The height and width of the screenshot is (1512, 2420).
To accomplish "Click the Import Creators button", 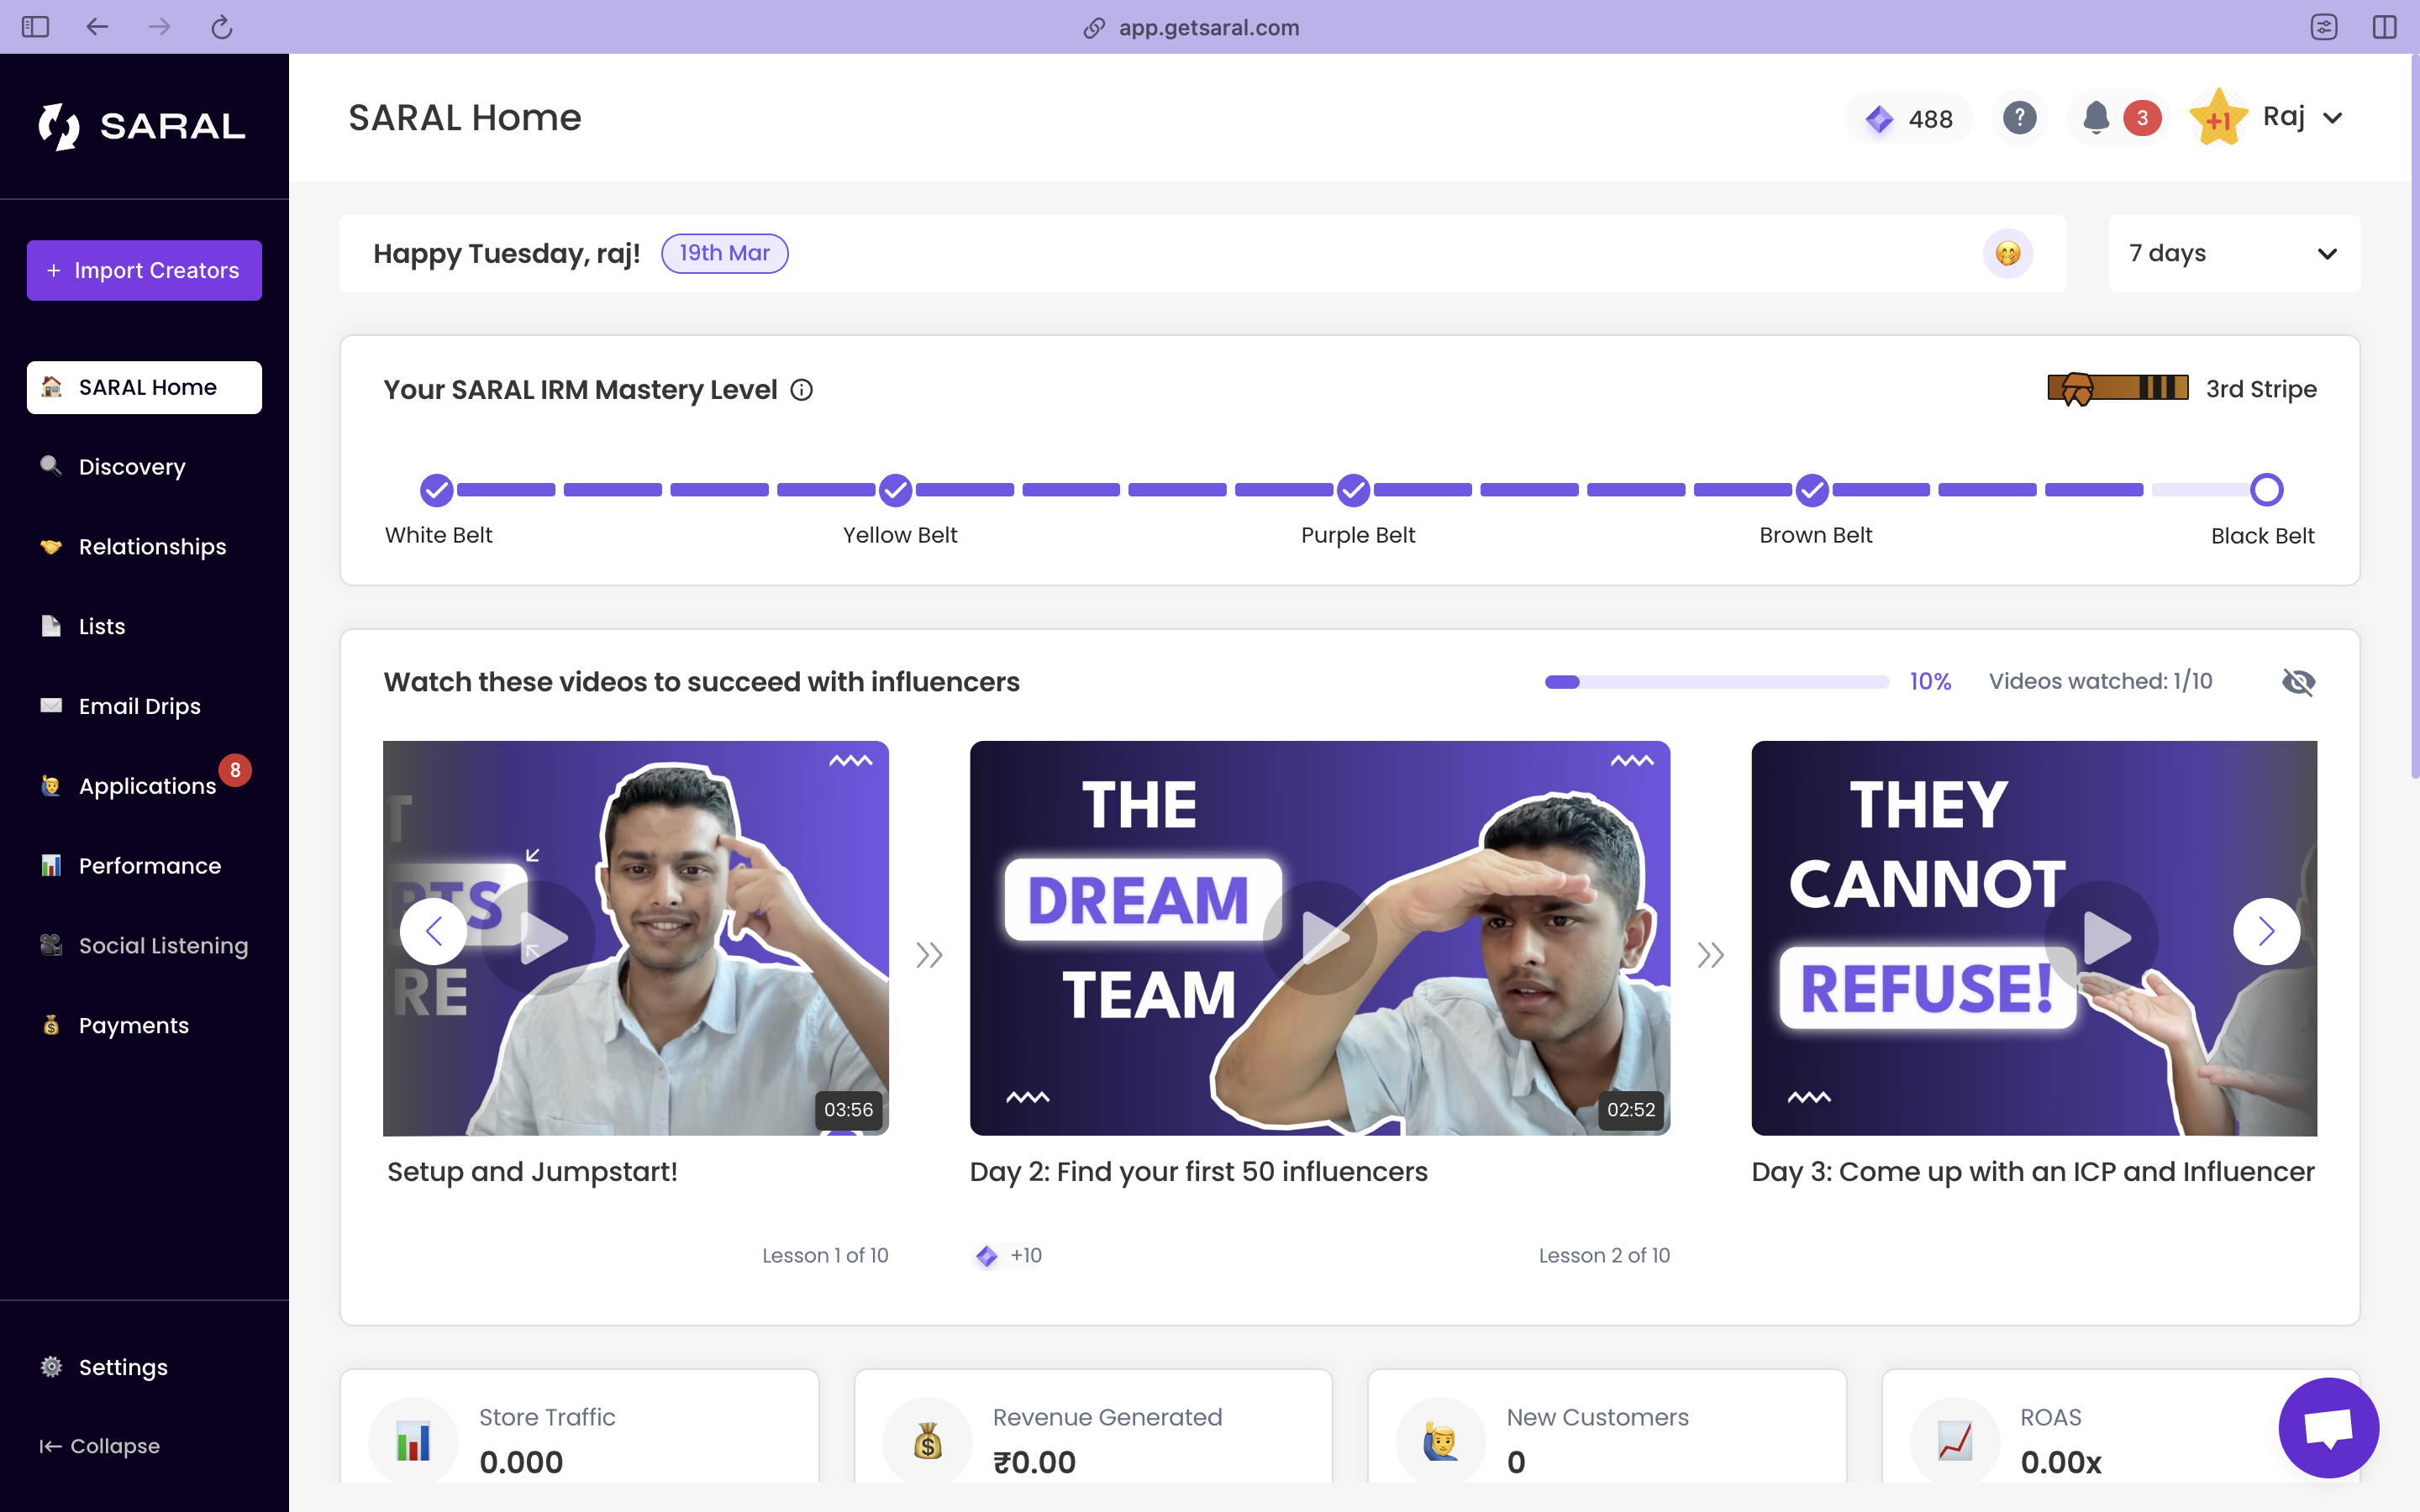I will coord(144,270).
